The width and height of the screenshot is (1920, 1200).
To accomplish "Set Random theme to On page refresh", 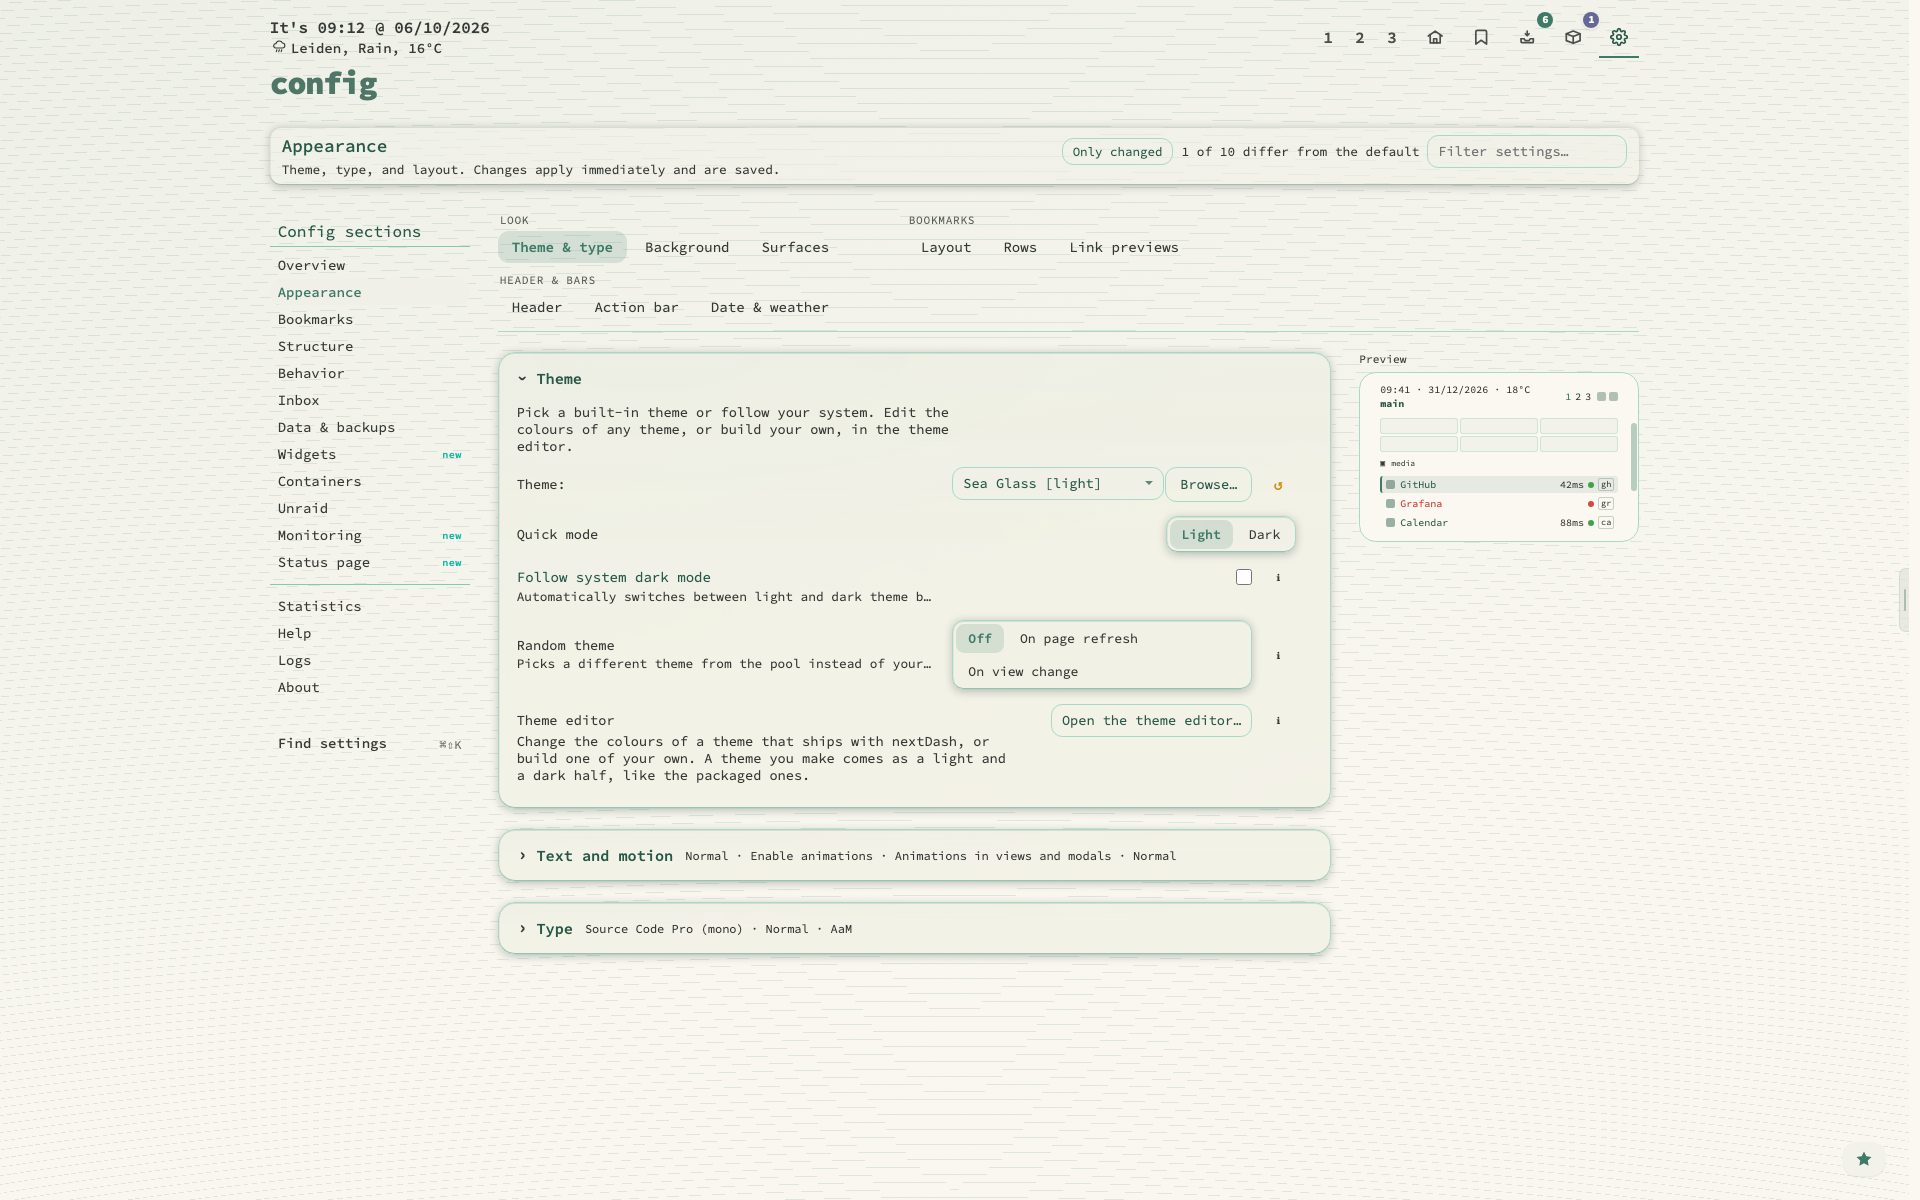I will tap(1078, 638).
